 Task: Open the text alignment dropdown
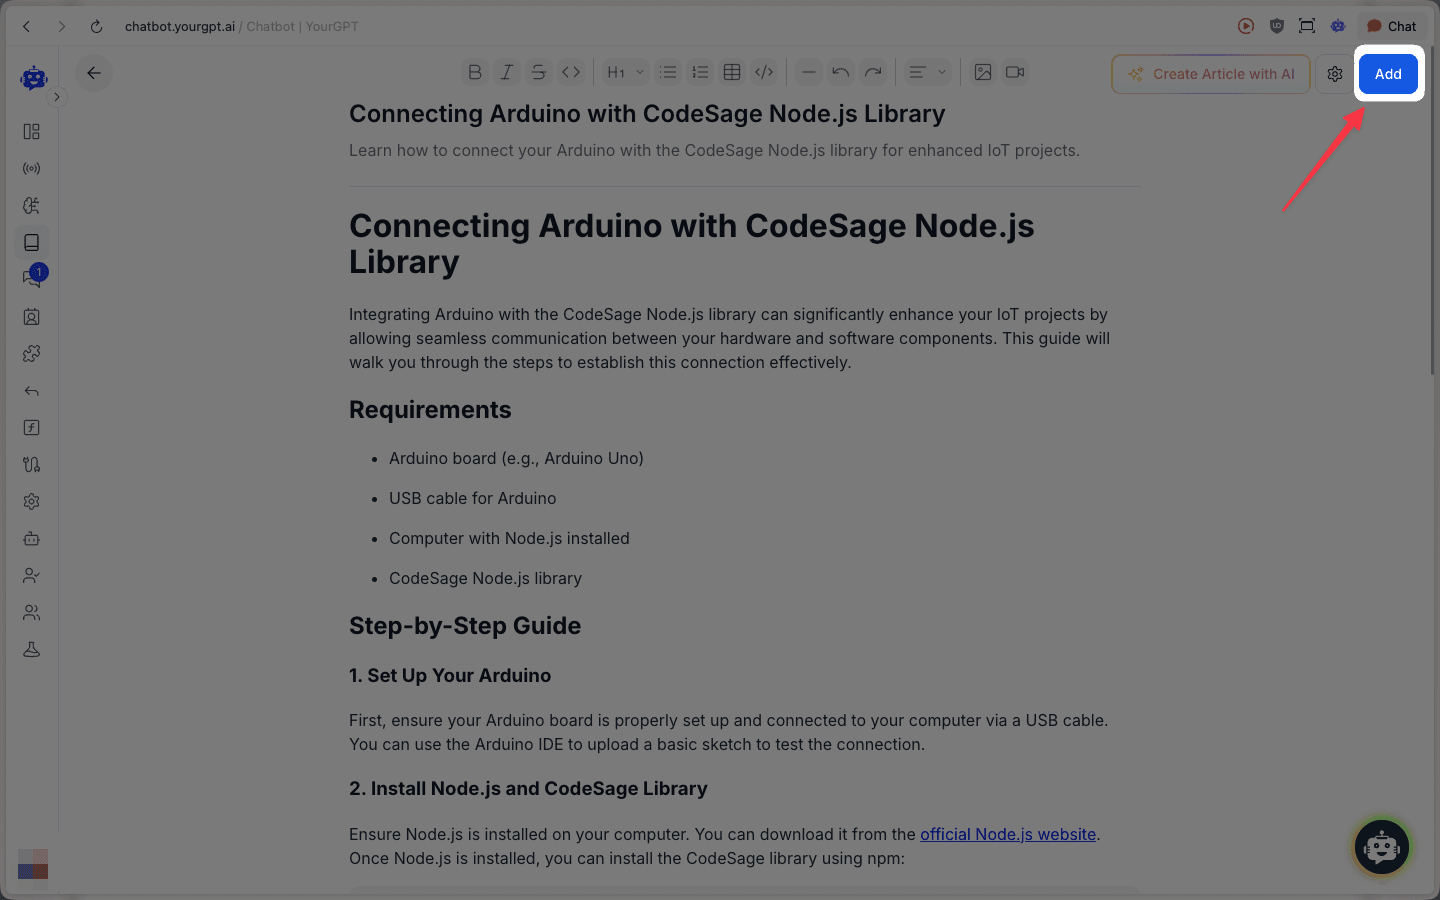[925, 71]
